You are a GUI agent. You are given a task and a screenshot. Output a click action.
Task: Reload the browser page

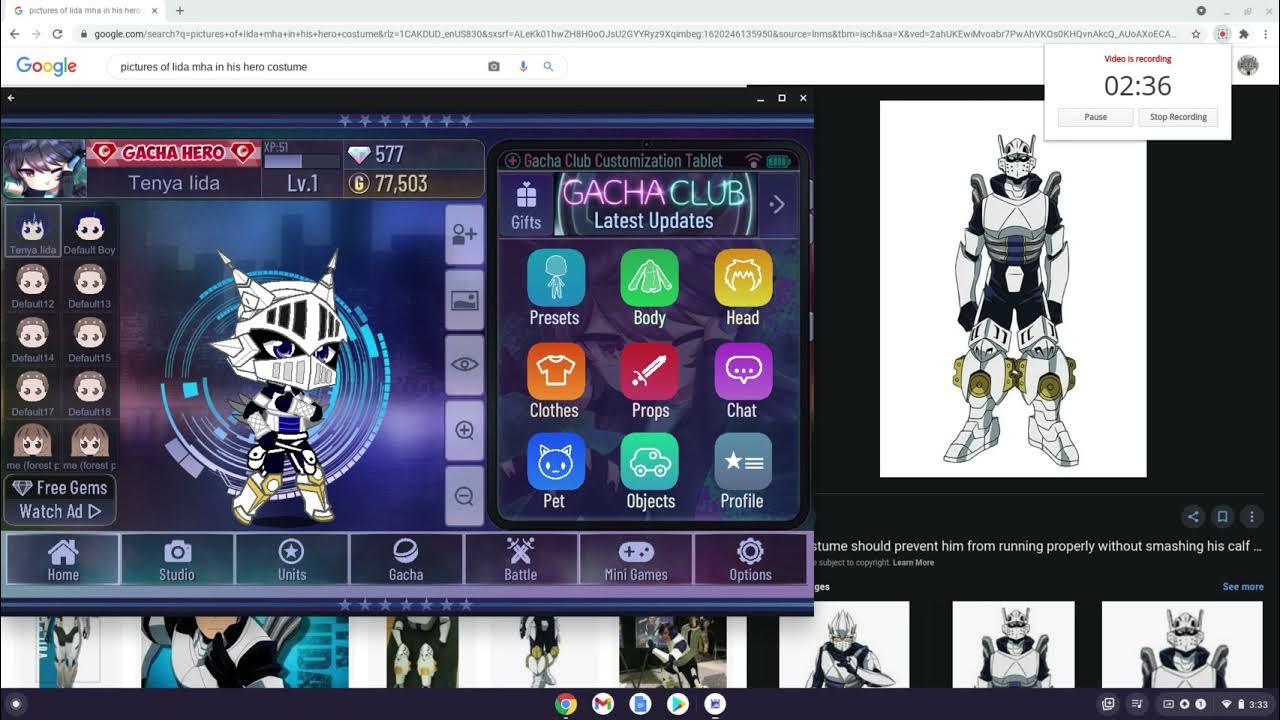57,33
